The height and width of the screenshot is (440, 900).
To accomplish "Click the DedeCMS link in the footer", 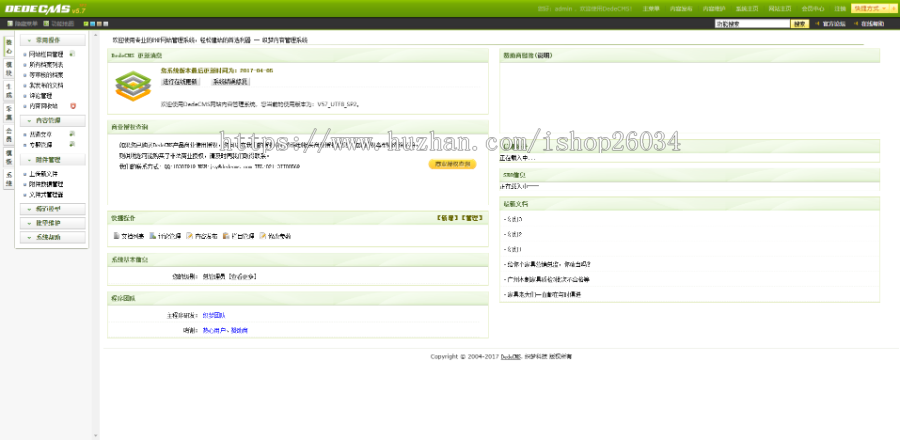I will [x=510, y=357].
